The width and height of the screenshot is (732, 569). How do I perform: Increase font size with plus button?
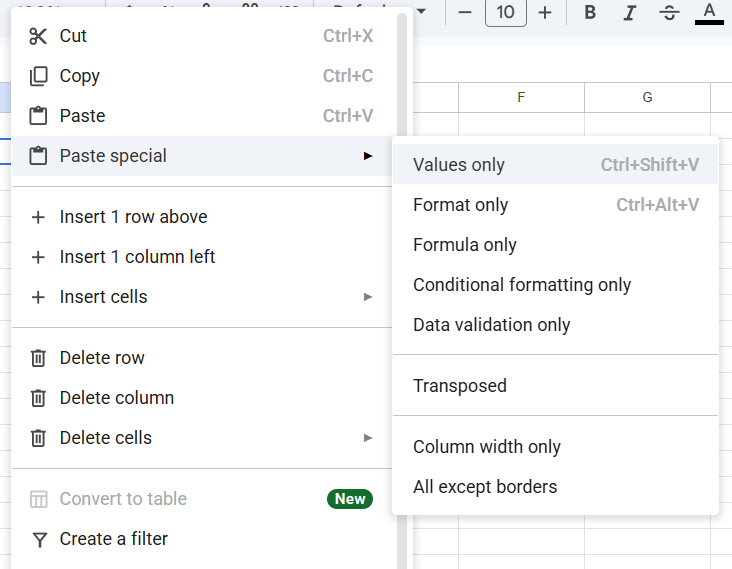coord(545,13)
